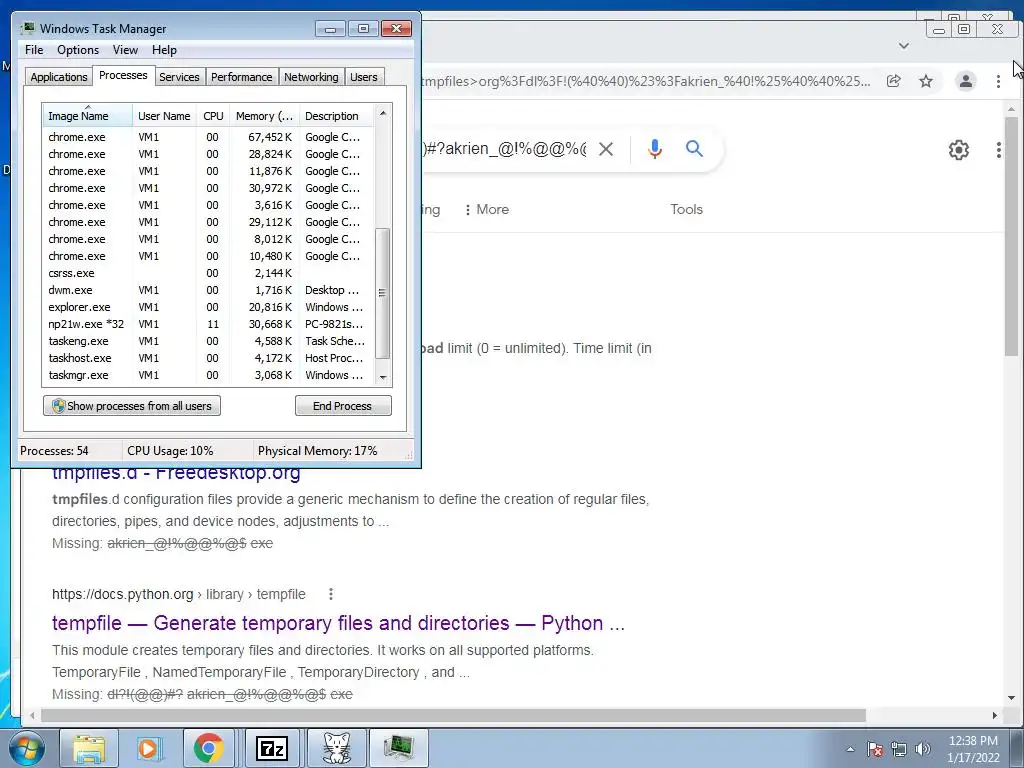Sort processes by User Name column
This screenshot has width=1024, height=768.
[x=164, y=116]
